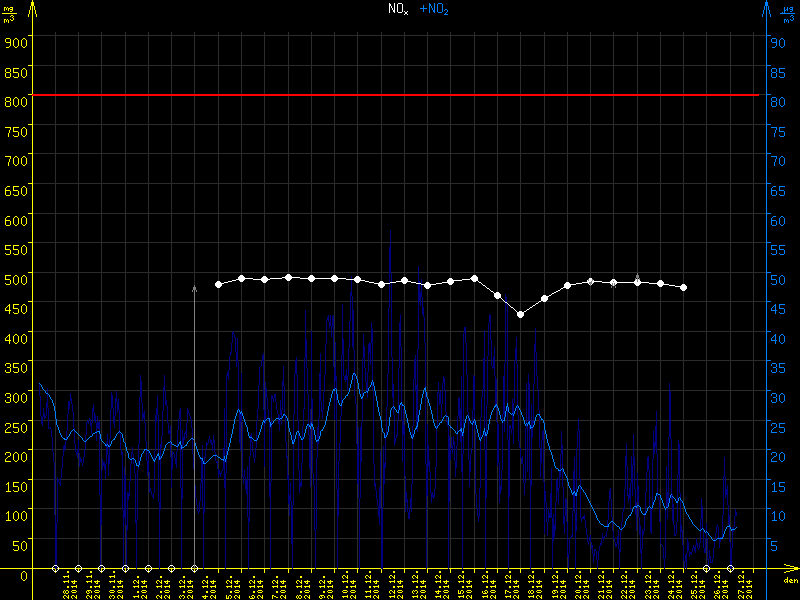Screen dimensions: 800x600
Task: Click the 17.12.2014 date label
Action: tap(511, 585)
